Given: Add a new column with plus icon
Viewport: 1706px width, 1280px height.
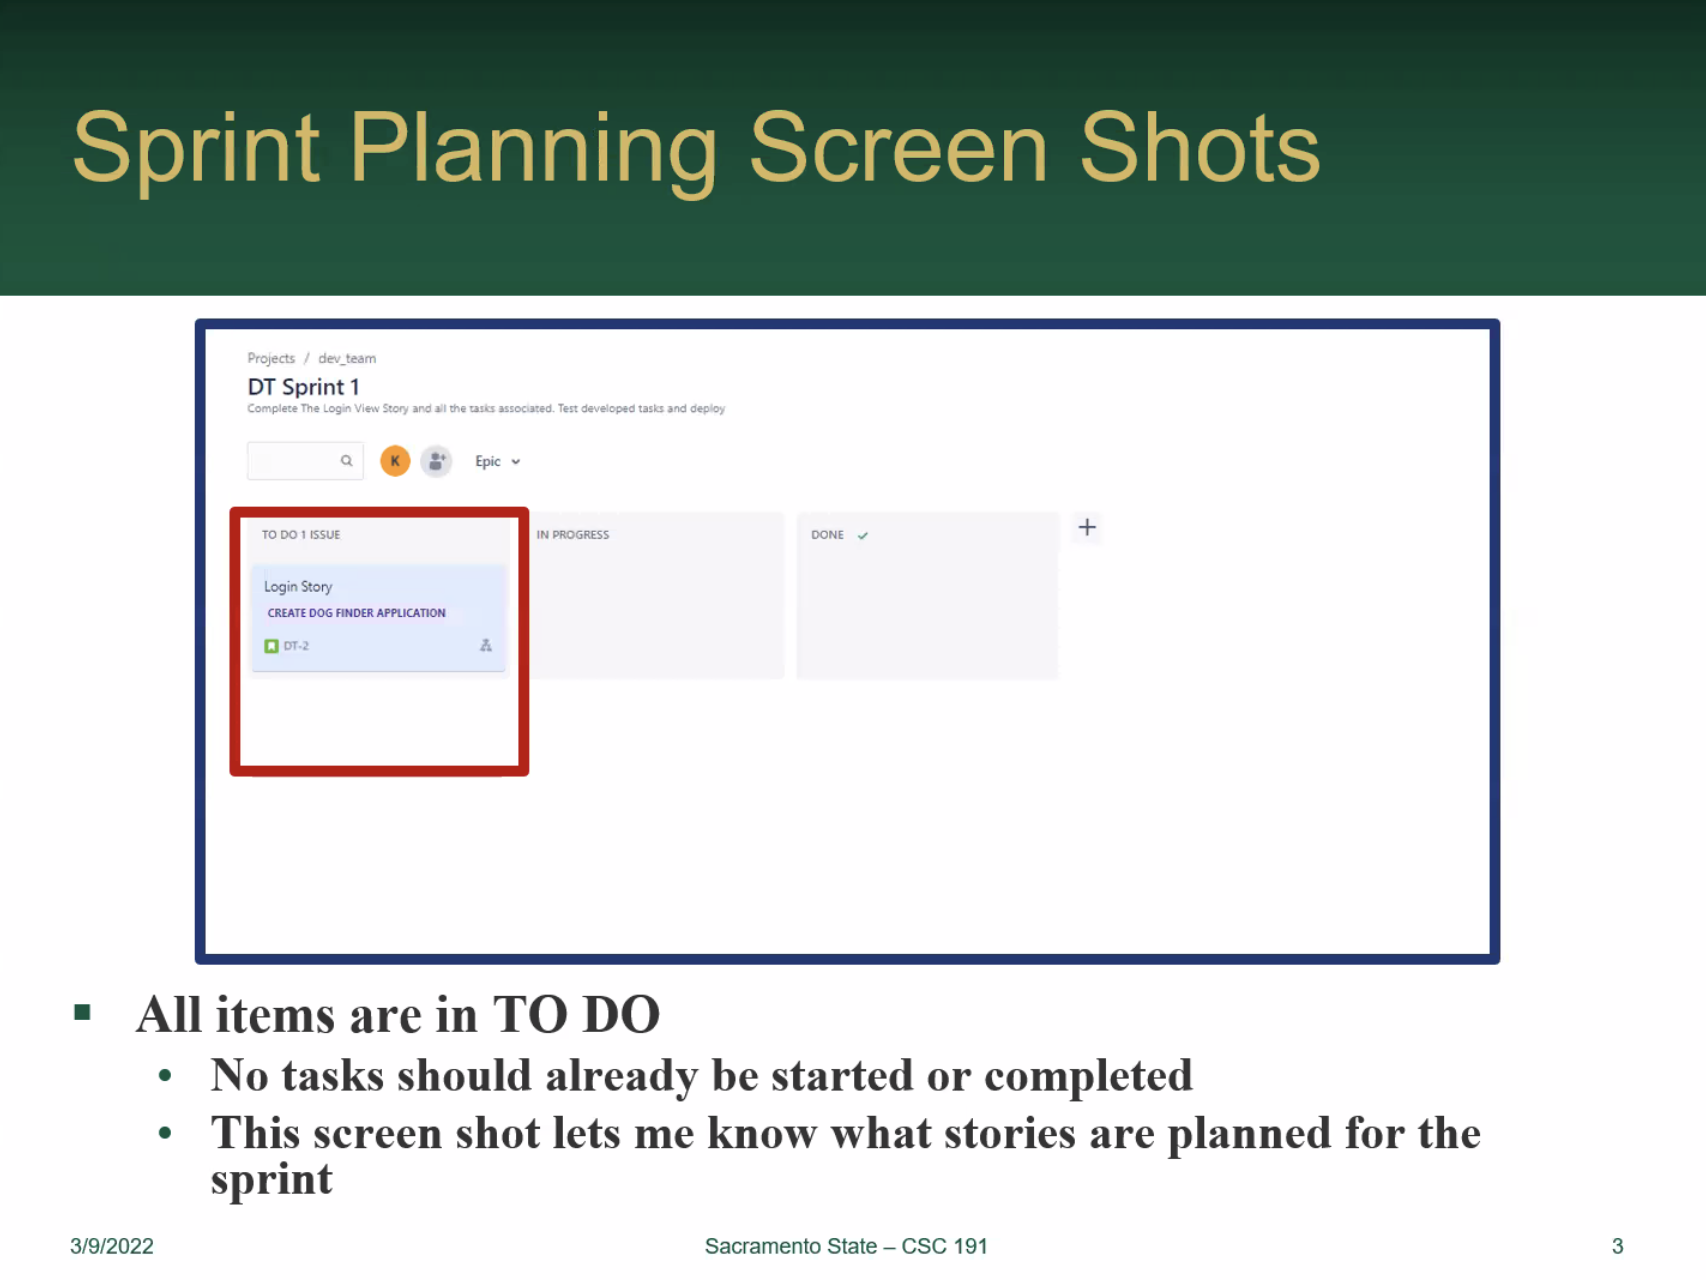Looking at the screenshot, I should point(1087,527).
